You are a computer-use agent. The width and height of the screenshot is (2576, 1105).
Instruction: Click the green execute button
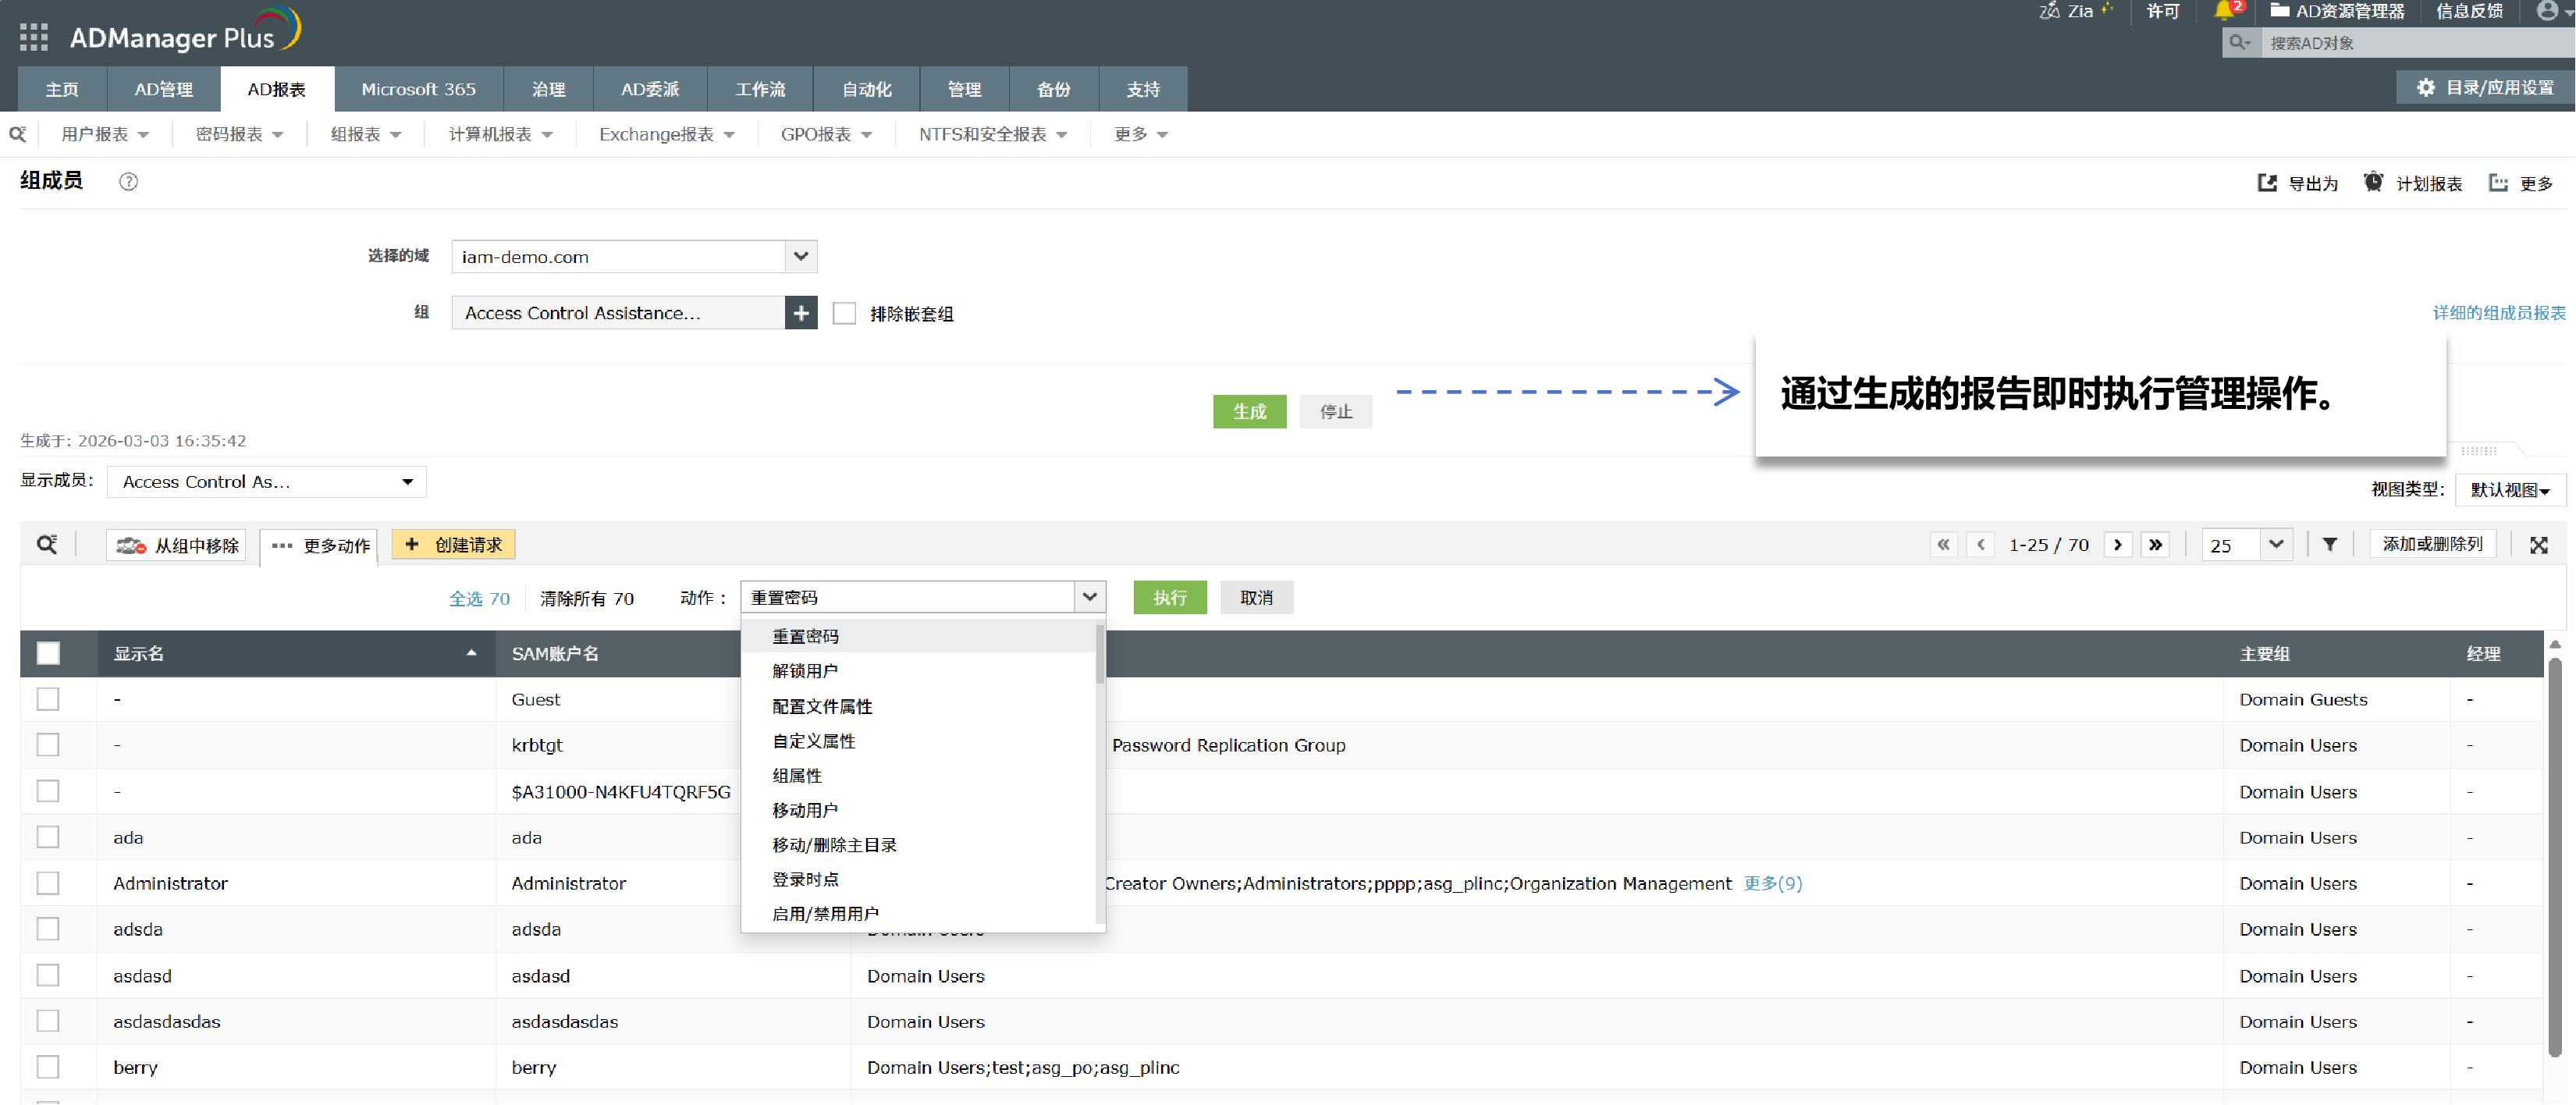click(x=1169, y=598)
